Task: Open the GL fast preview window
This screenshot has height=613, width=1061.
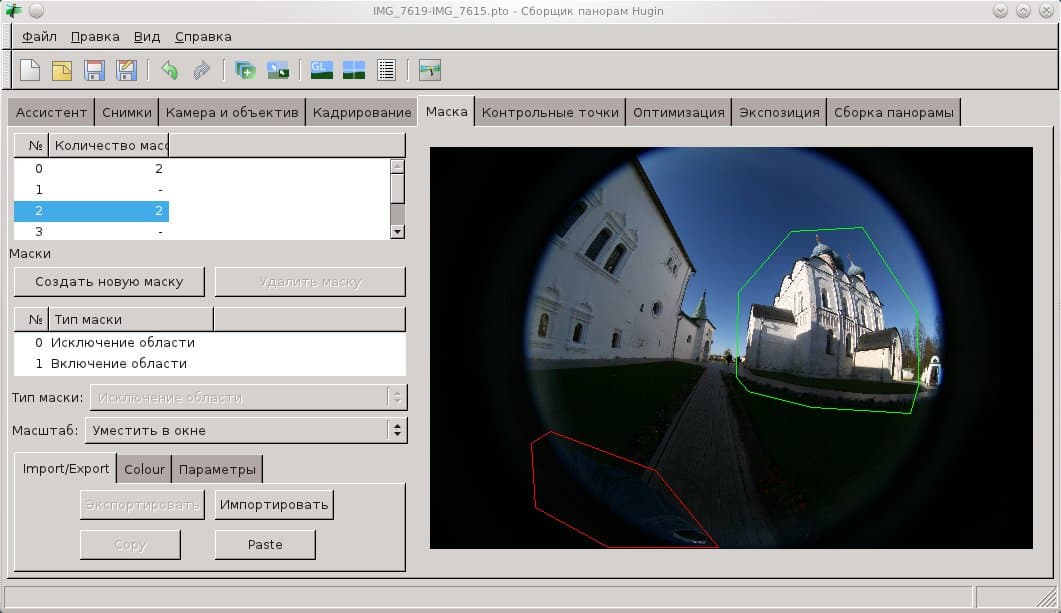Action: [x=321, y=70]
